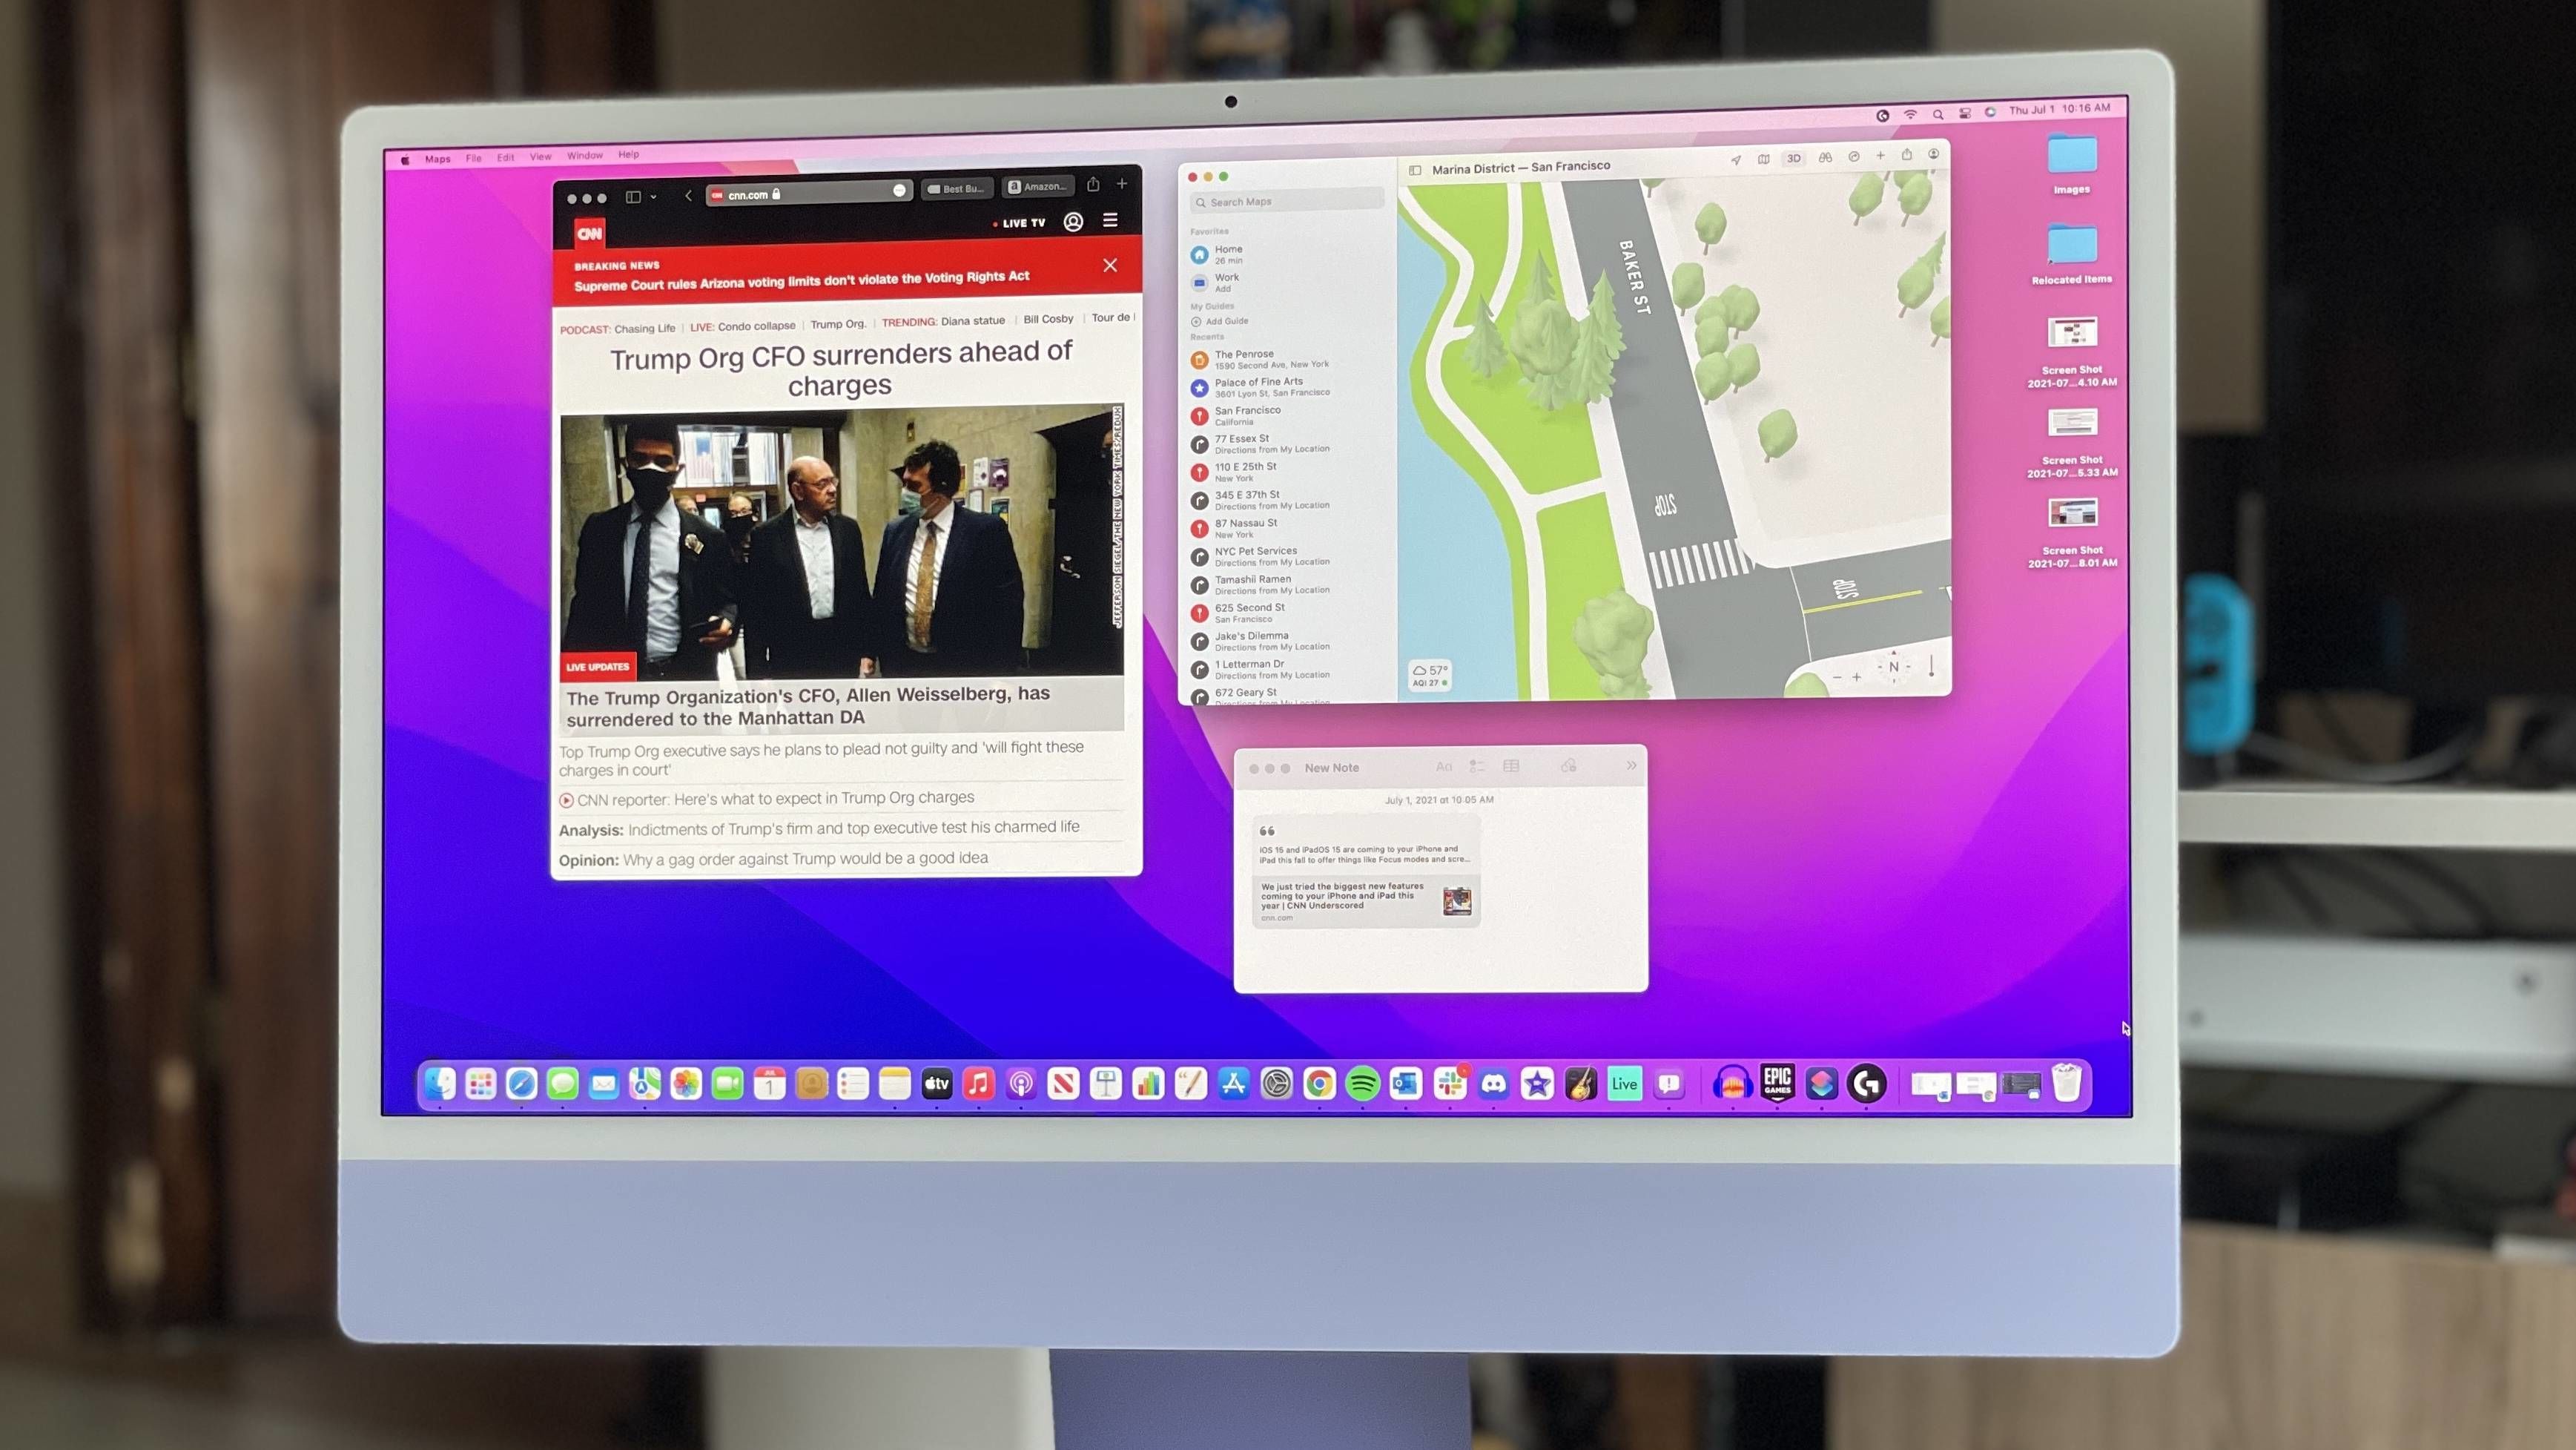Open the Edit menu

click(506, 157)
